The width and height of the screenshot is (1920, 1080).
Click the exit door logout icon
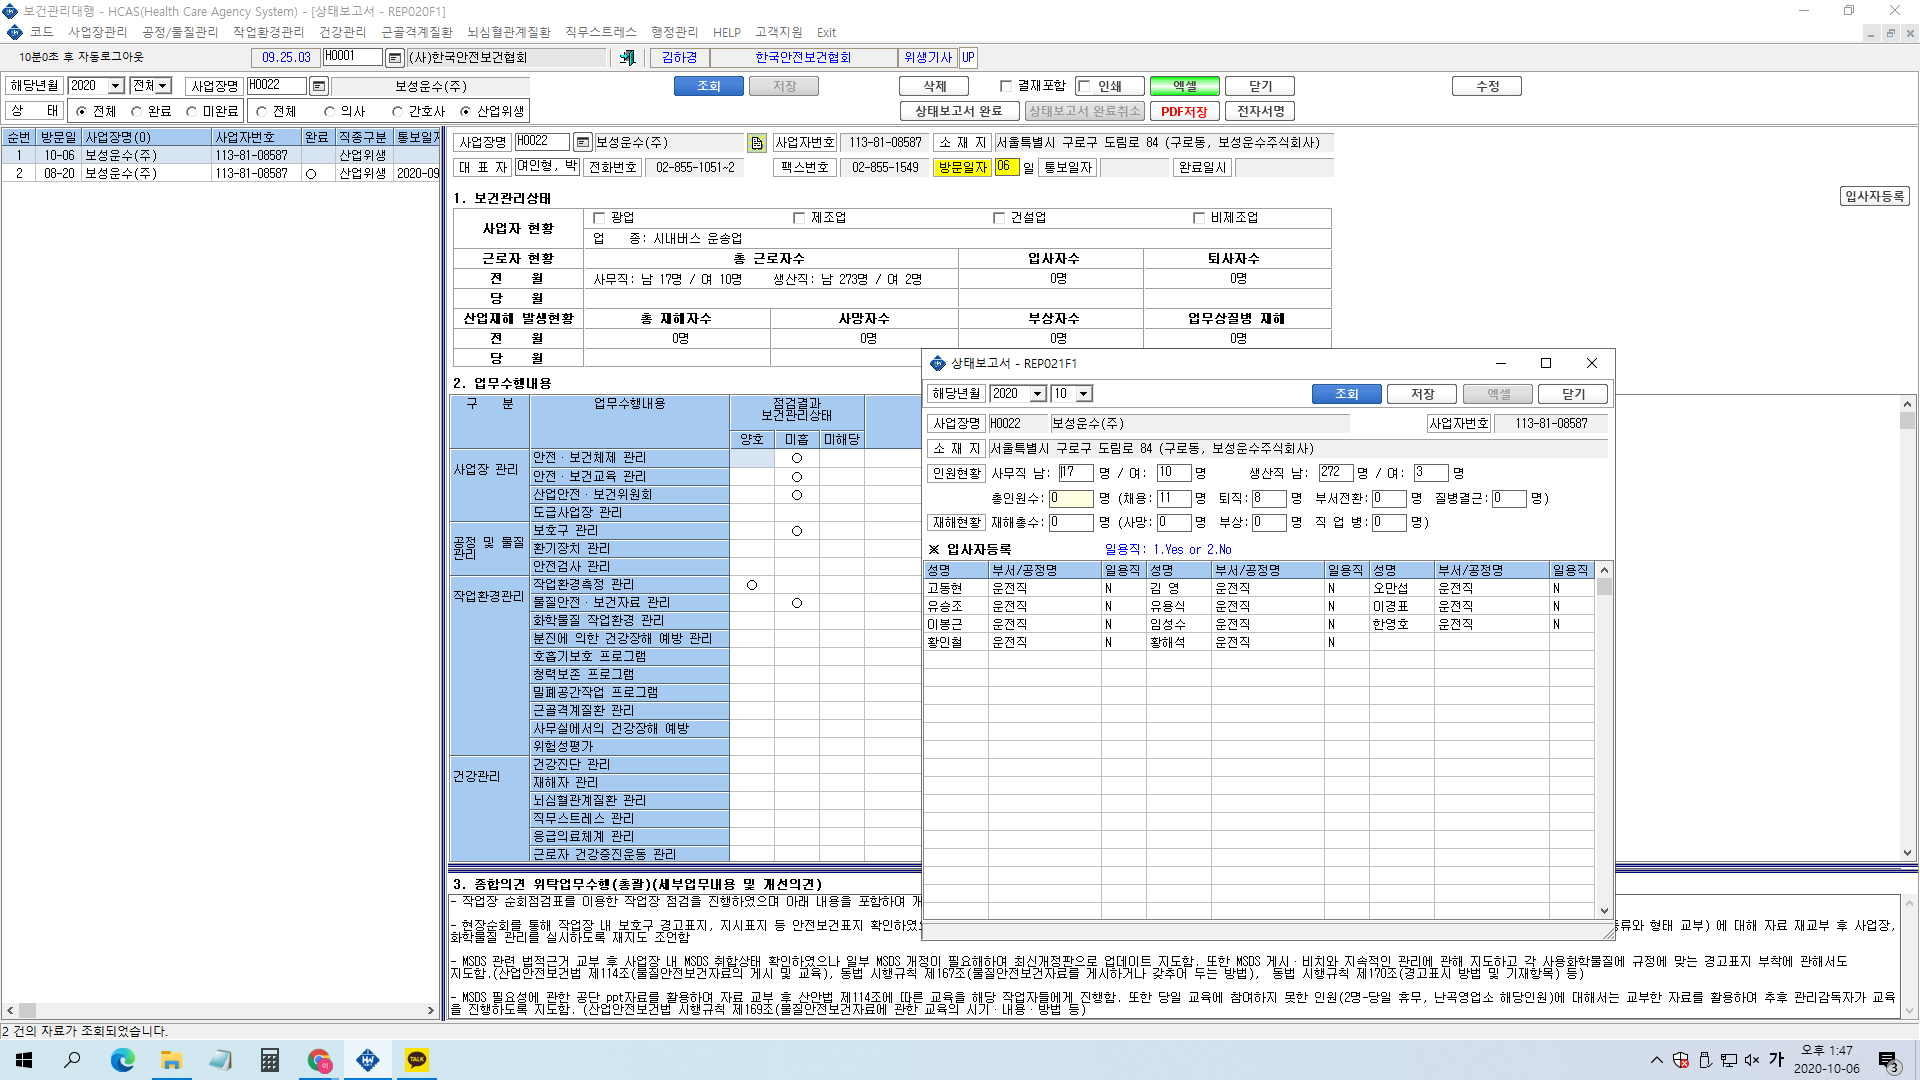click(627, 58)
